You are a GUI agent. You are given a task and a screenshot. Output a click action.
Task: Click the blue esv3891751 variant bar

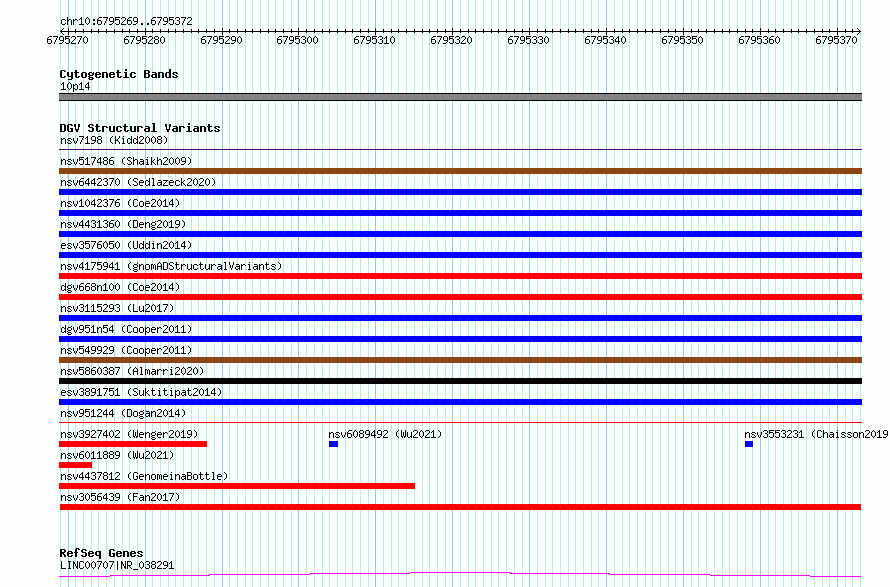[x=460, y=402]
